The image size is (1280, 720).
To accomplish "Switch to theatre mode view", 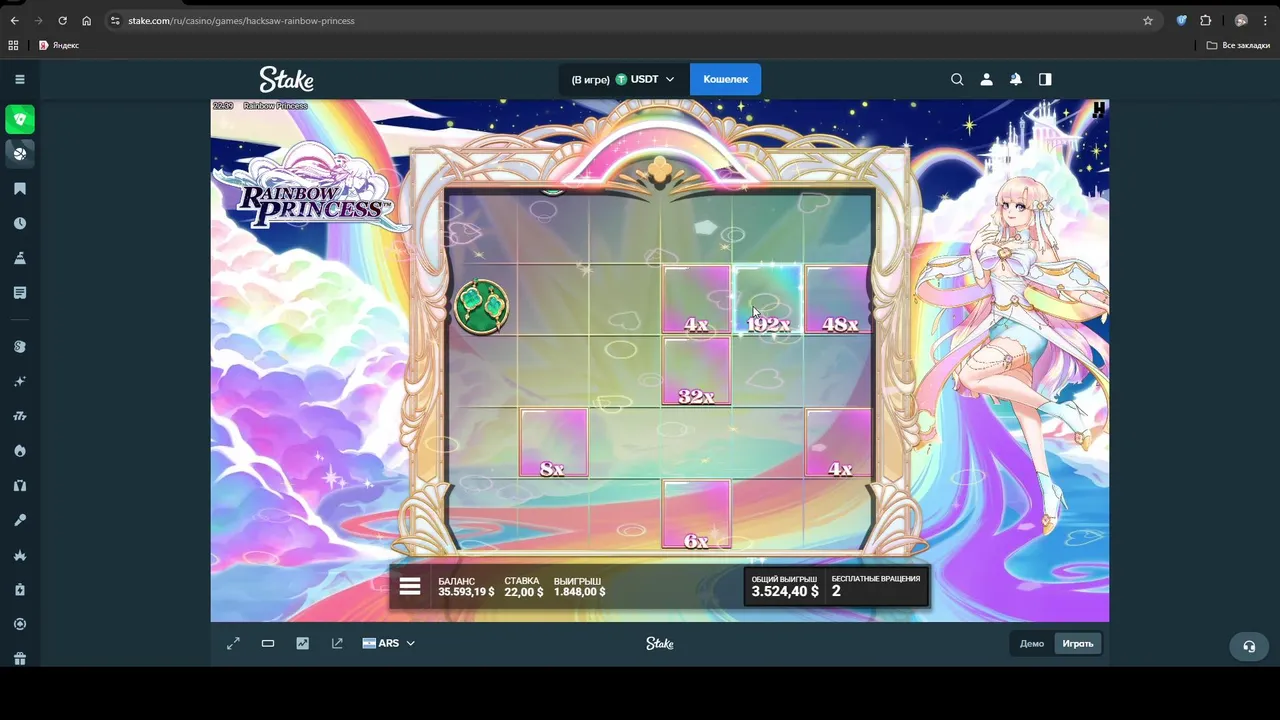I will tap(268, 643).
